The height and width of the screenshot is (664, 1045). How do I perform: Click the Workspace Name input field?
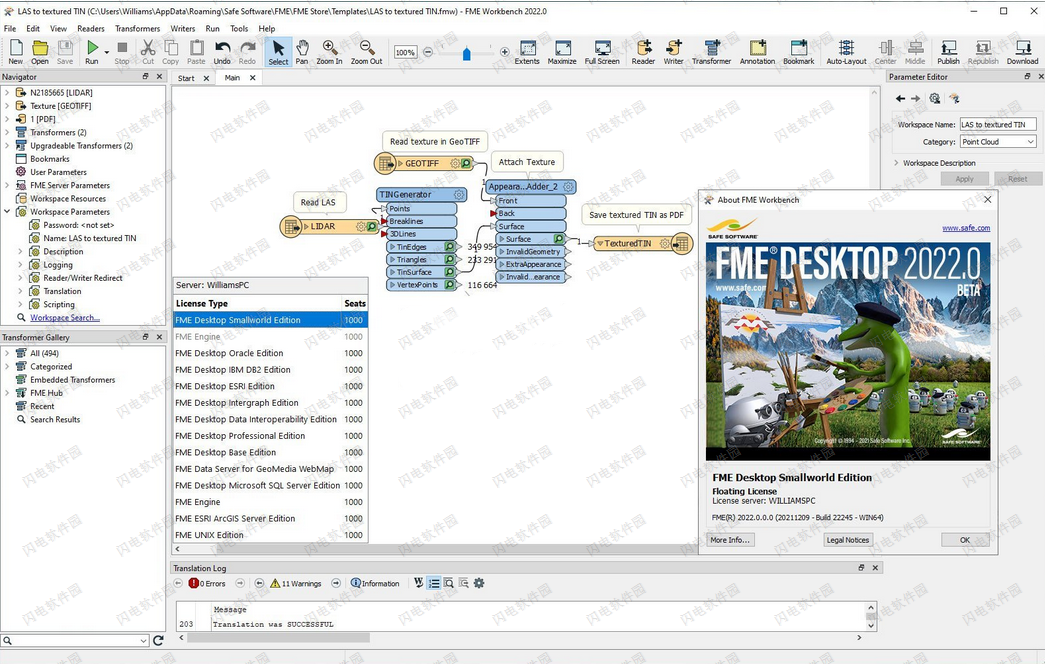[998, 125]
